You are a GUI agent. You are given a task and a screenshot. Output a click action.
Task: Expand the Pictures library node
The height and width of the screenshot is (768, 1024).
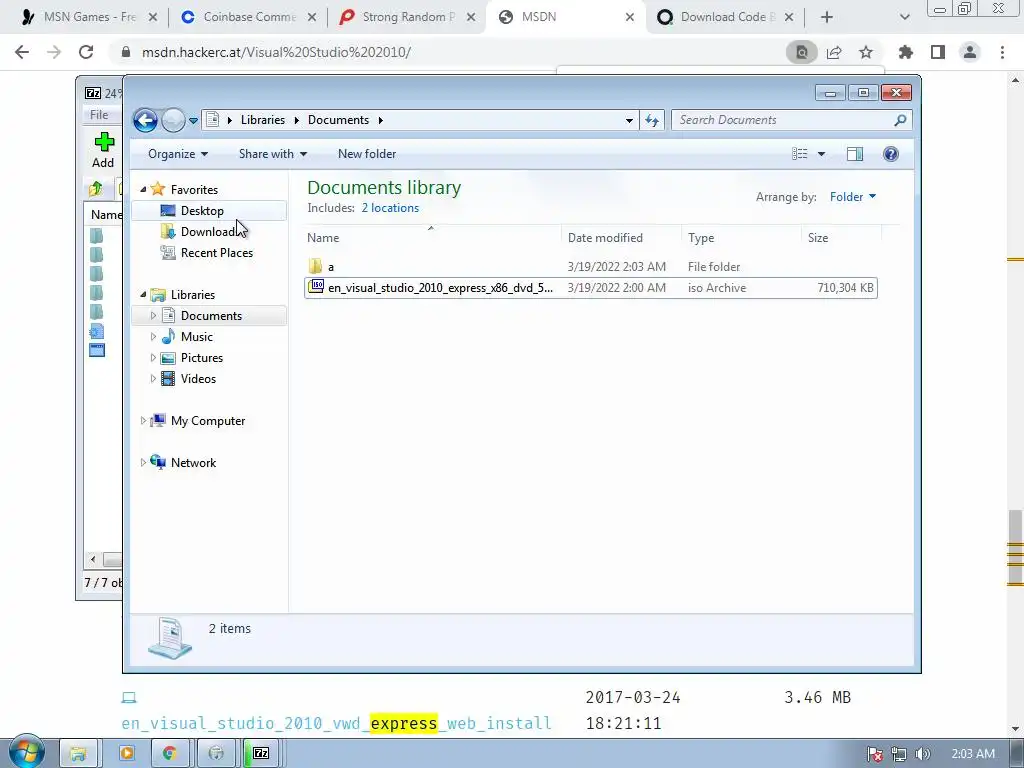tap(153, 358)
